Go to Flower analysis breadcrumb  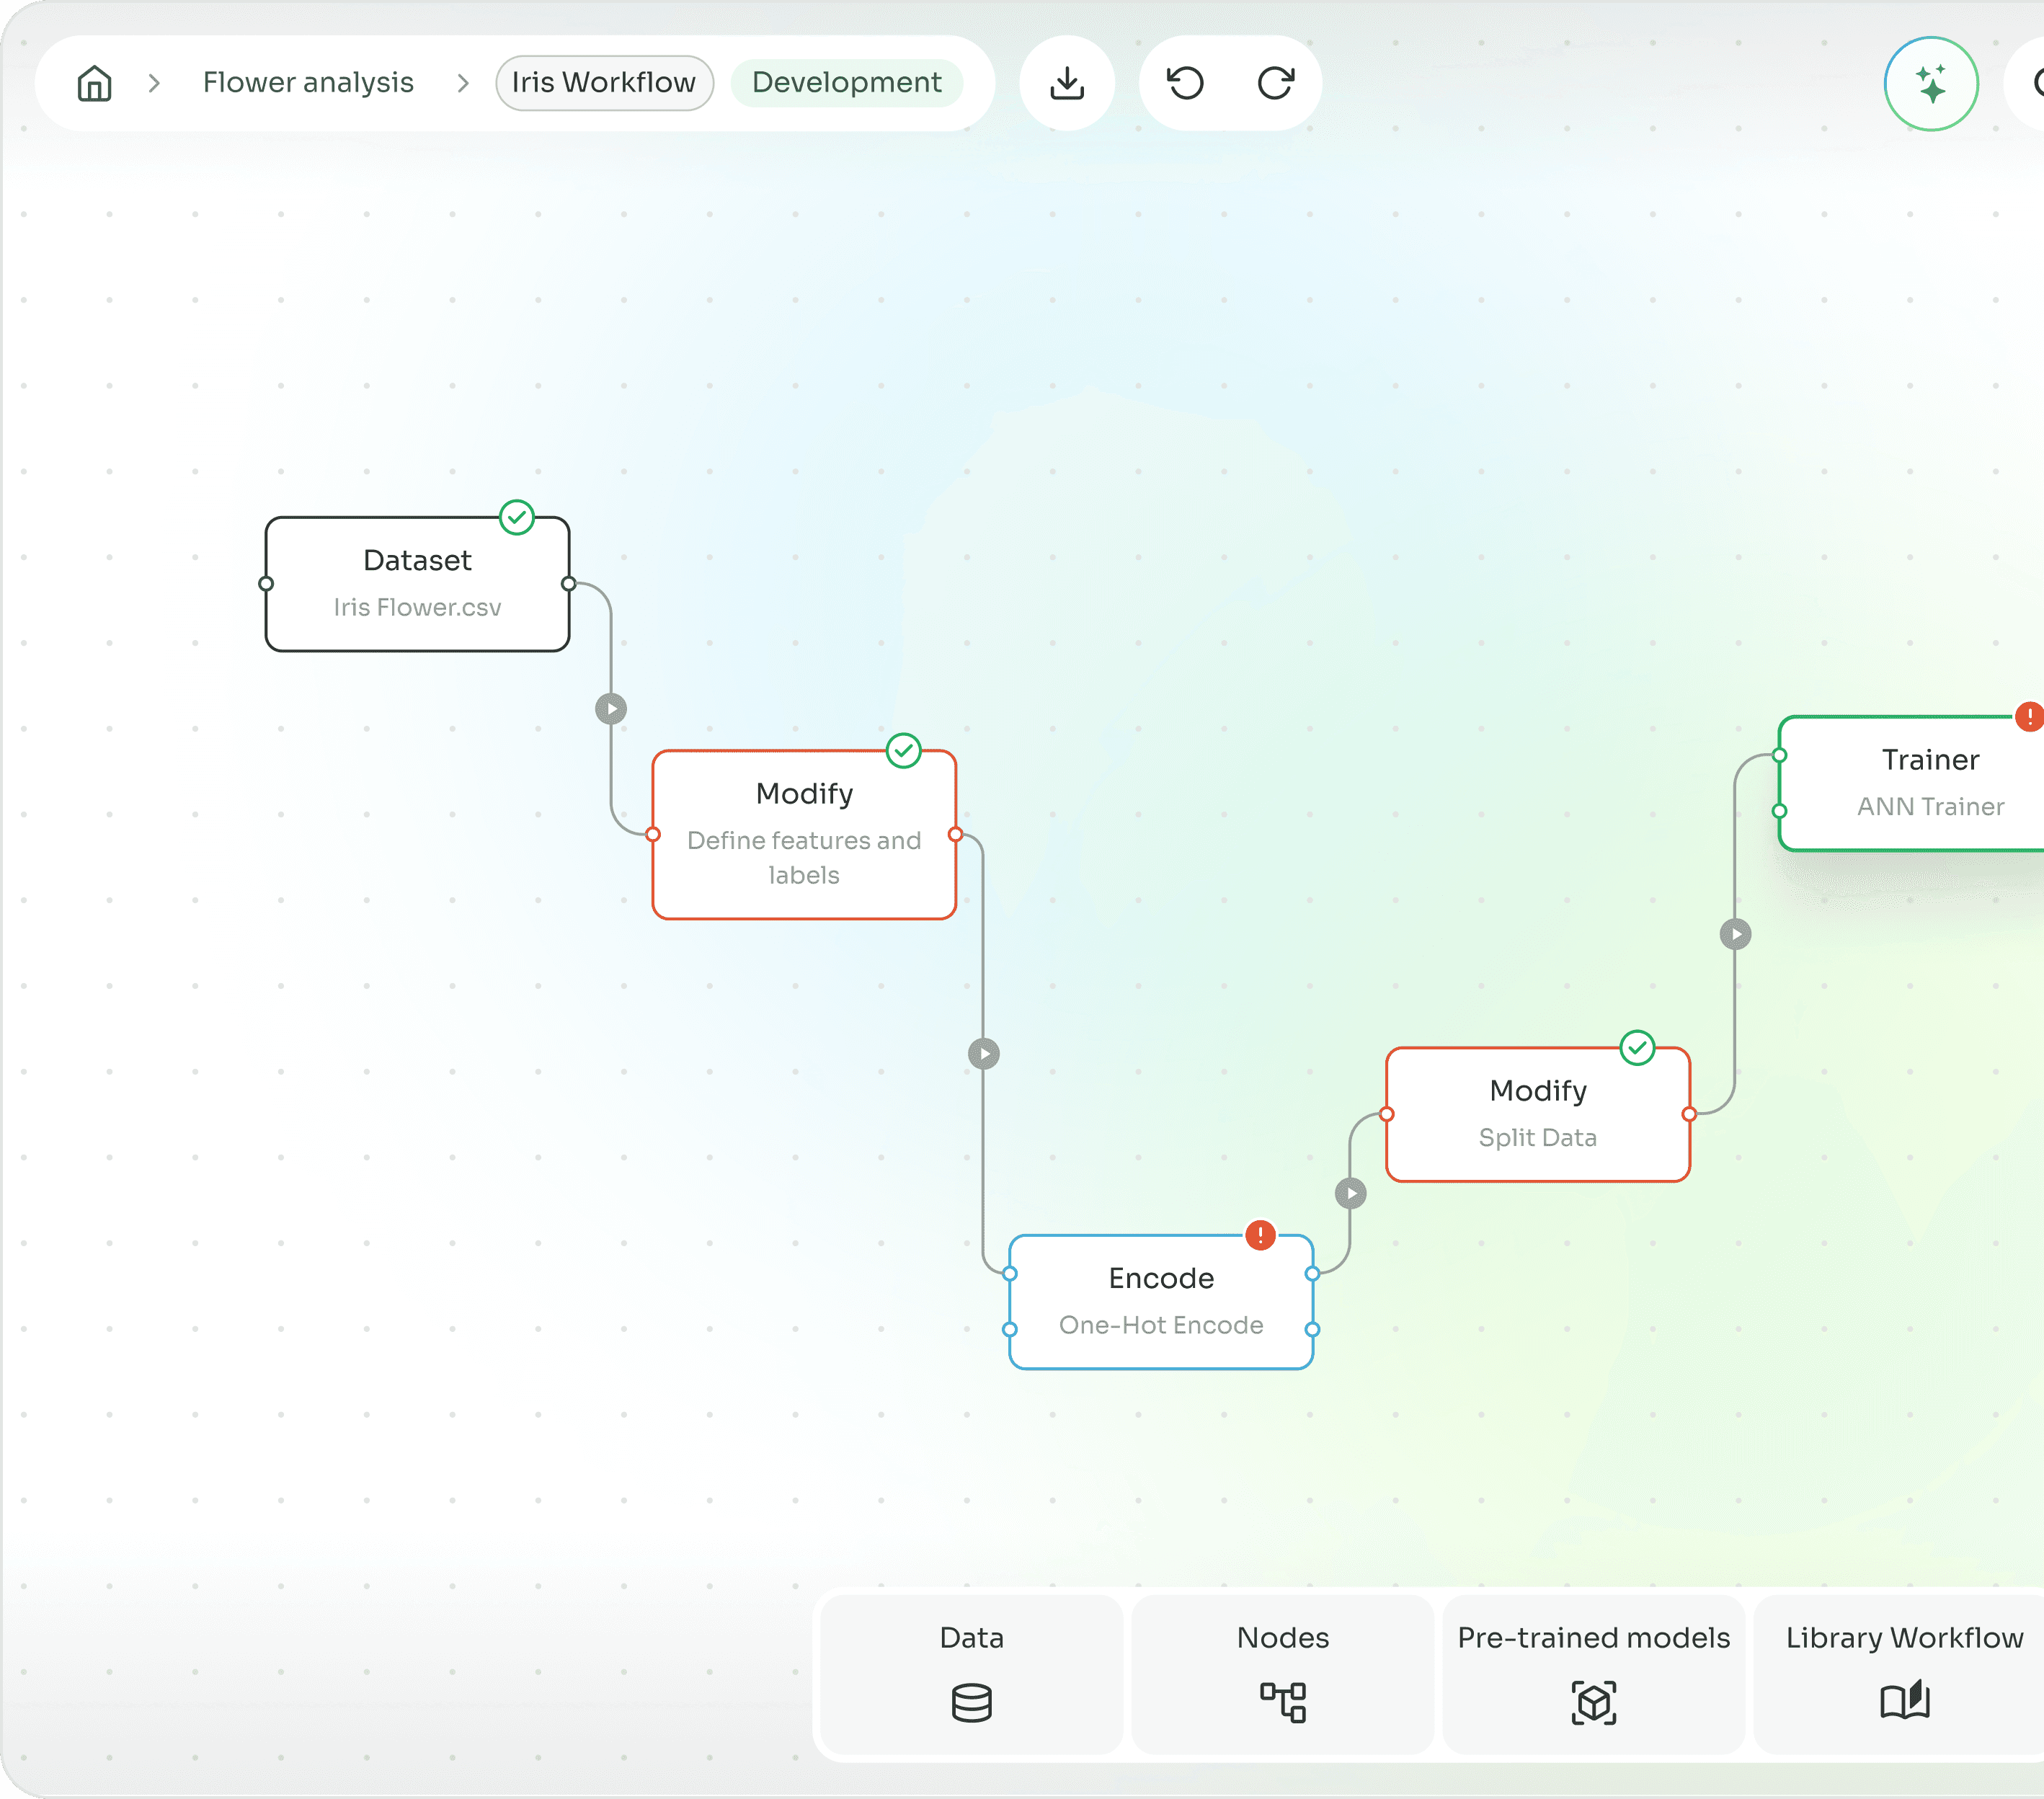[308, 83]
